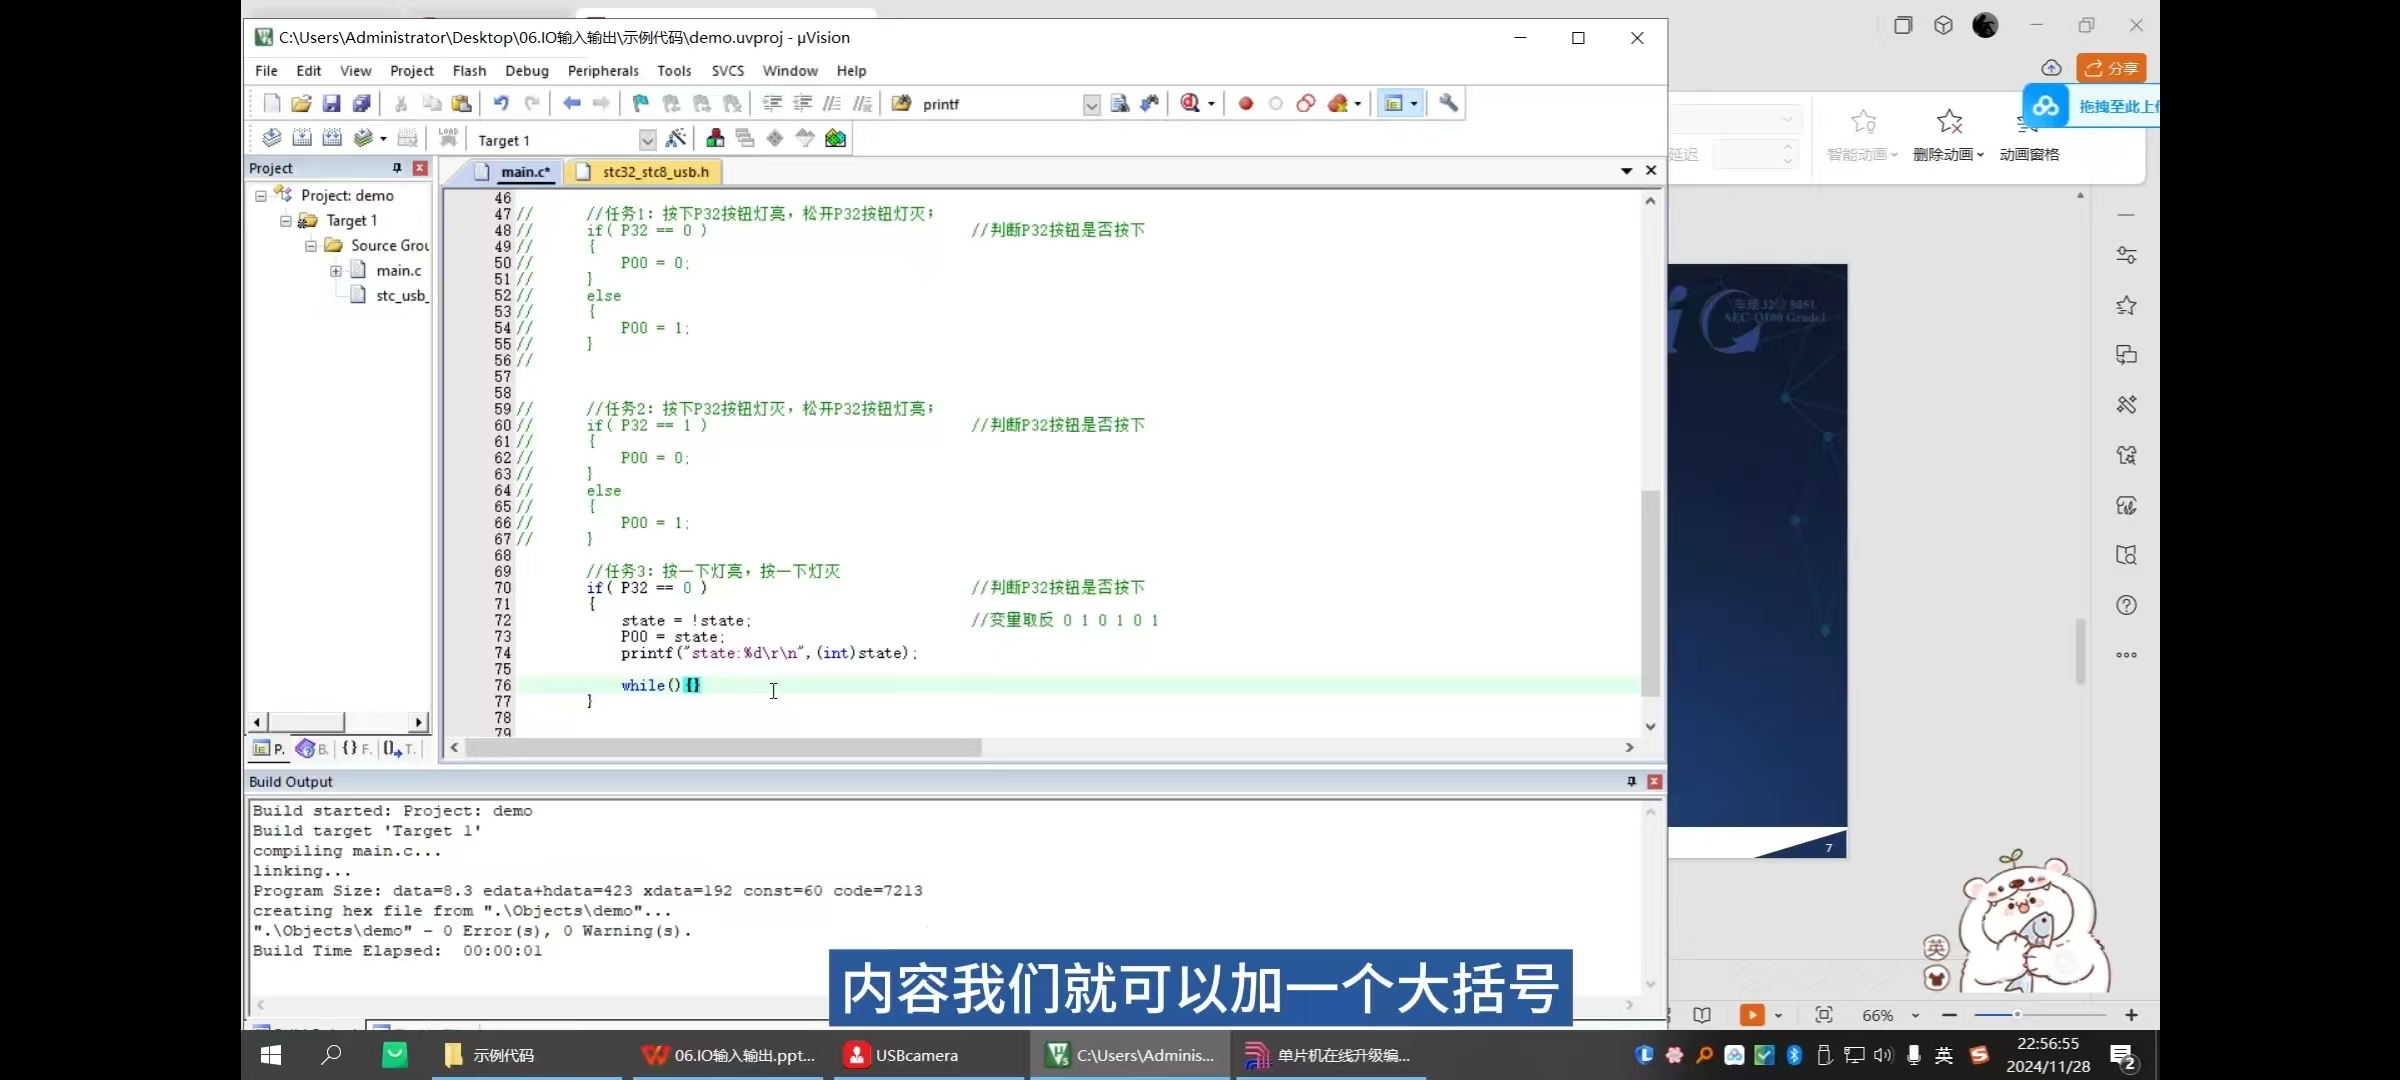Screen dimensions: 2400x1080
Task: Collapse the Target 1 tree node
Action: pos(285,221)
